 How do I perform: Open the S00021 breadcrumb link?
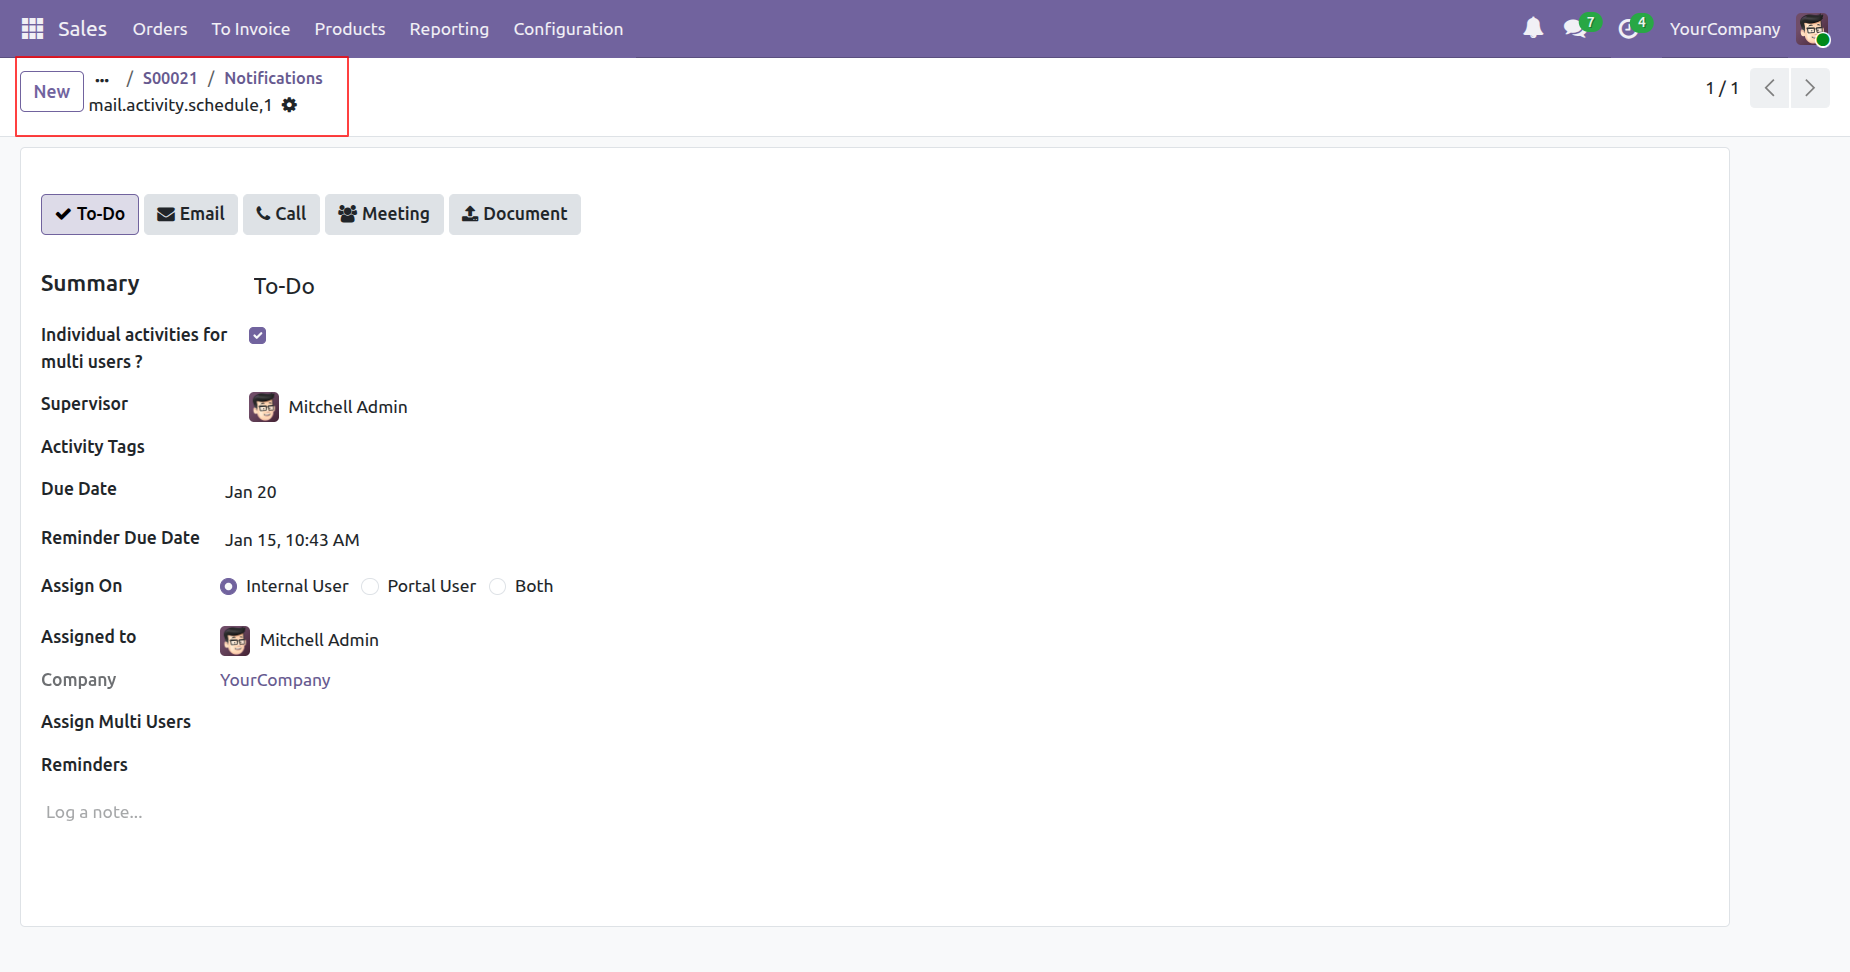coord(170,78)
